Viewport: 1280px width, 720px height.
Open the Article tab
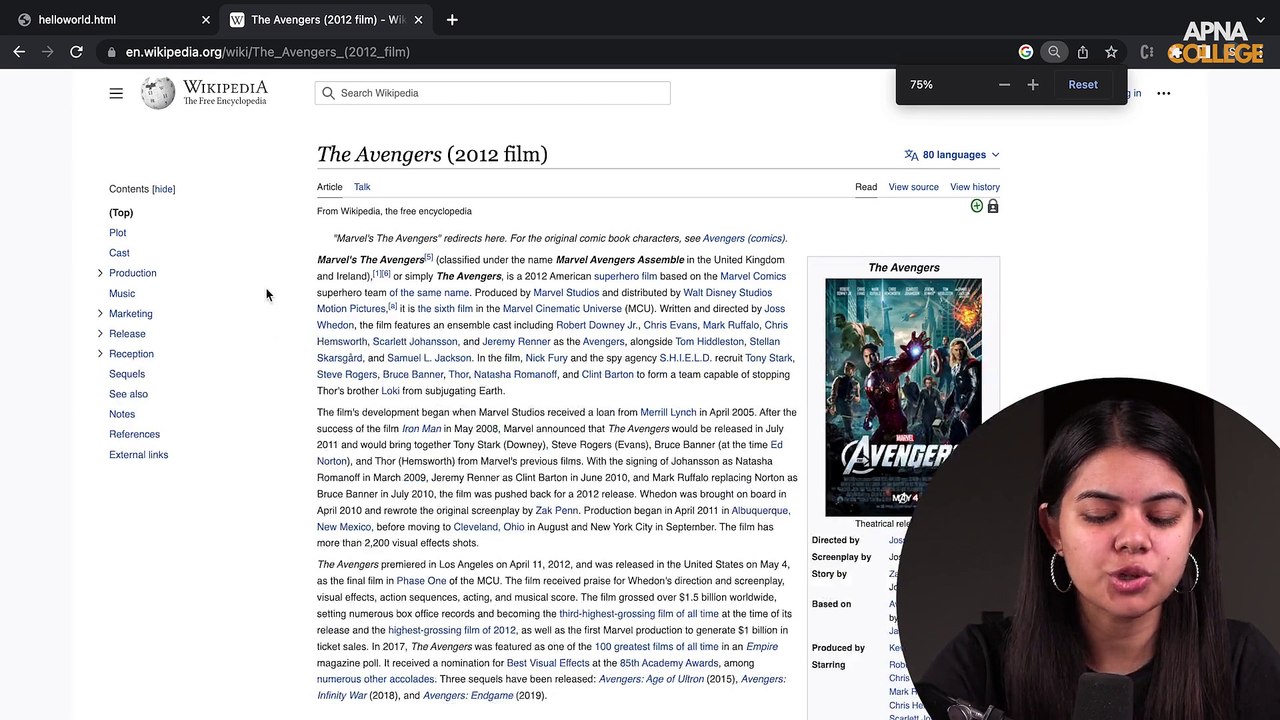coord(330,187)
